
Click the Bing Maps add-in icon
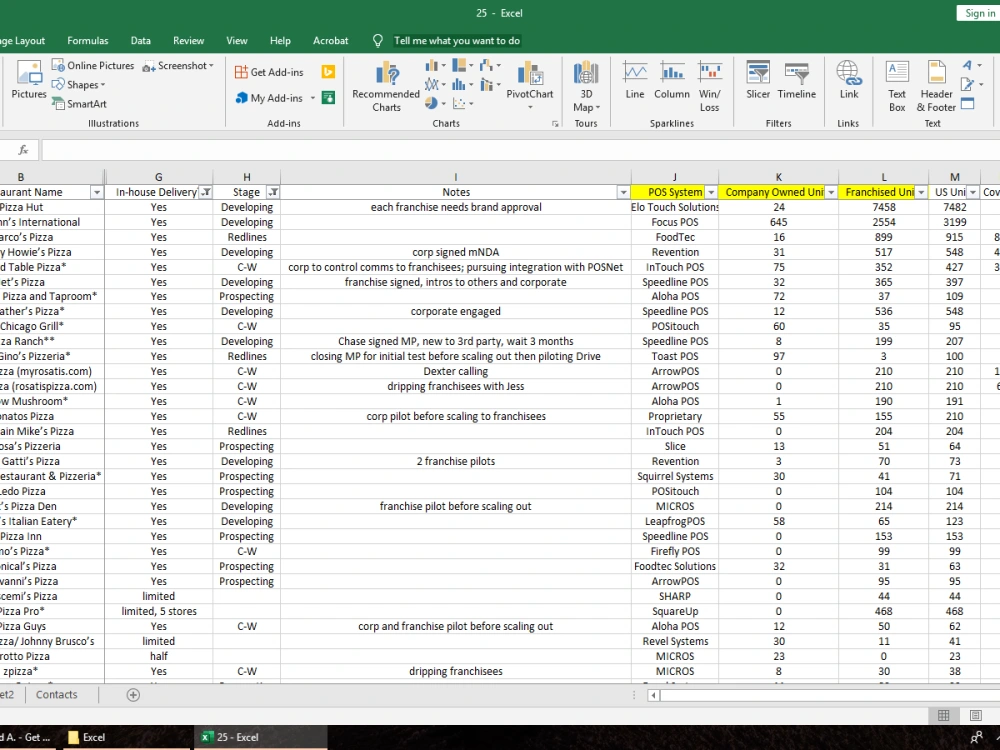pyautogui.click(x=328, y=72)
